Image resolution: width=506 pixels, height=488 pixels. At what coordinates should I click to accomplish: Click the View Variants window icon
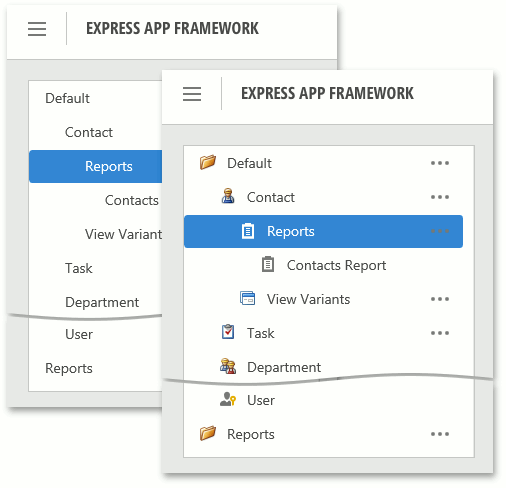(248, 298)
